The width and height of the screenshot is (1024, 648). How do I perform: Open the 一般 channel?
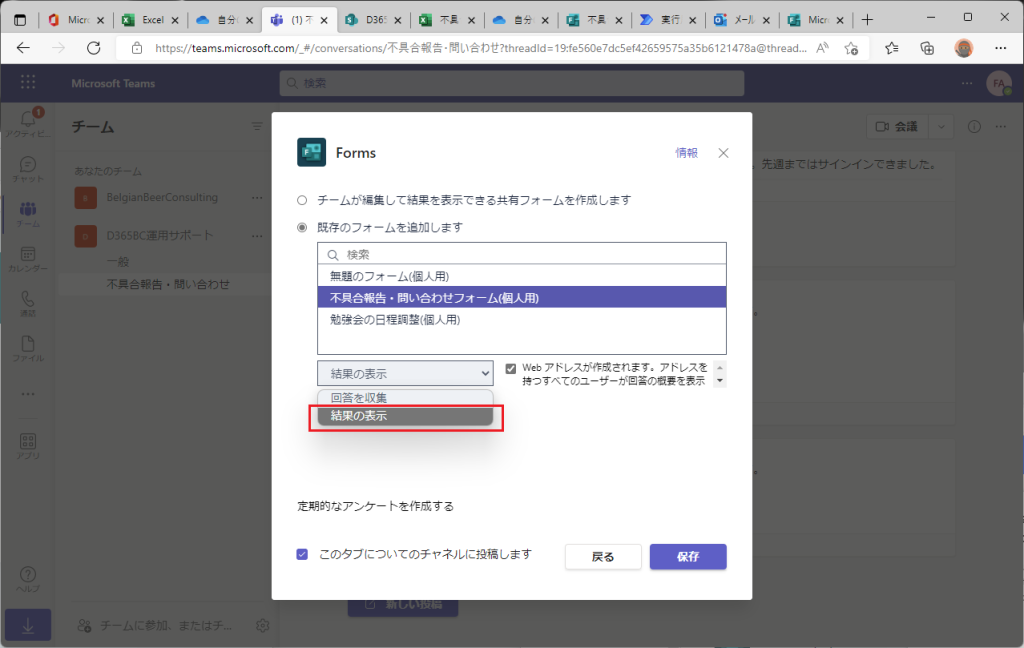[x=118, y=261]
